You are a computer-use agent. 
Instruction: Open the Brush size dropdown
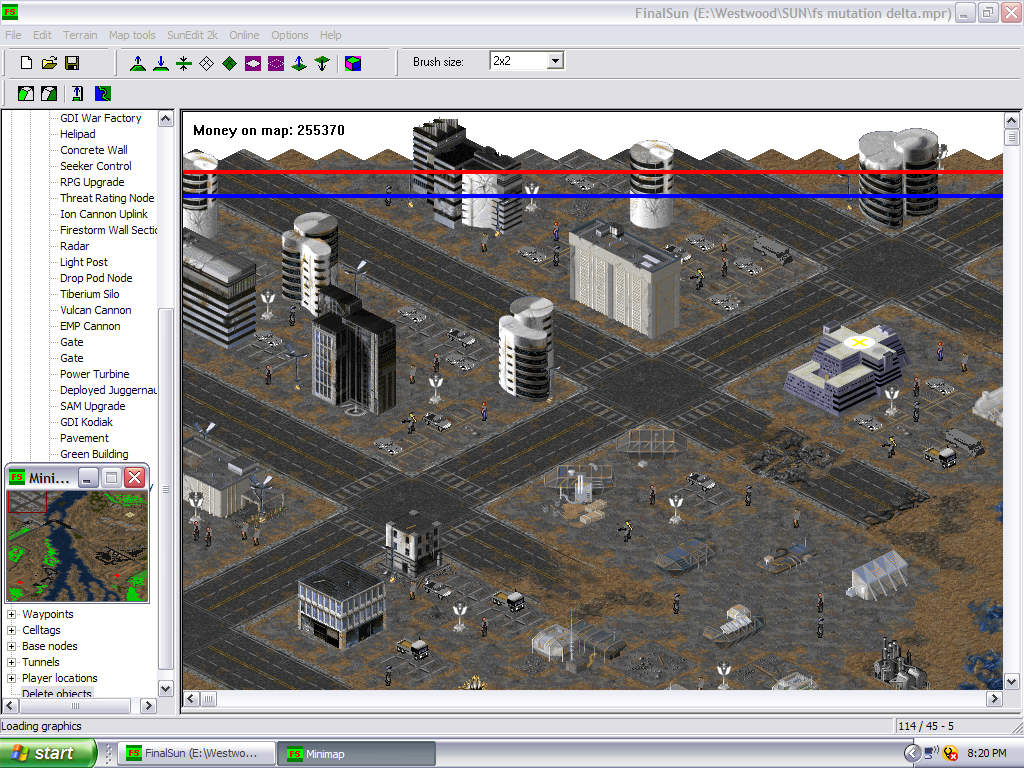(555, 61)
